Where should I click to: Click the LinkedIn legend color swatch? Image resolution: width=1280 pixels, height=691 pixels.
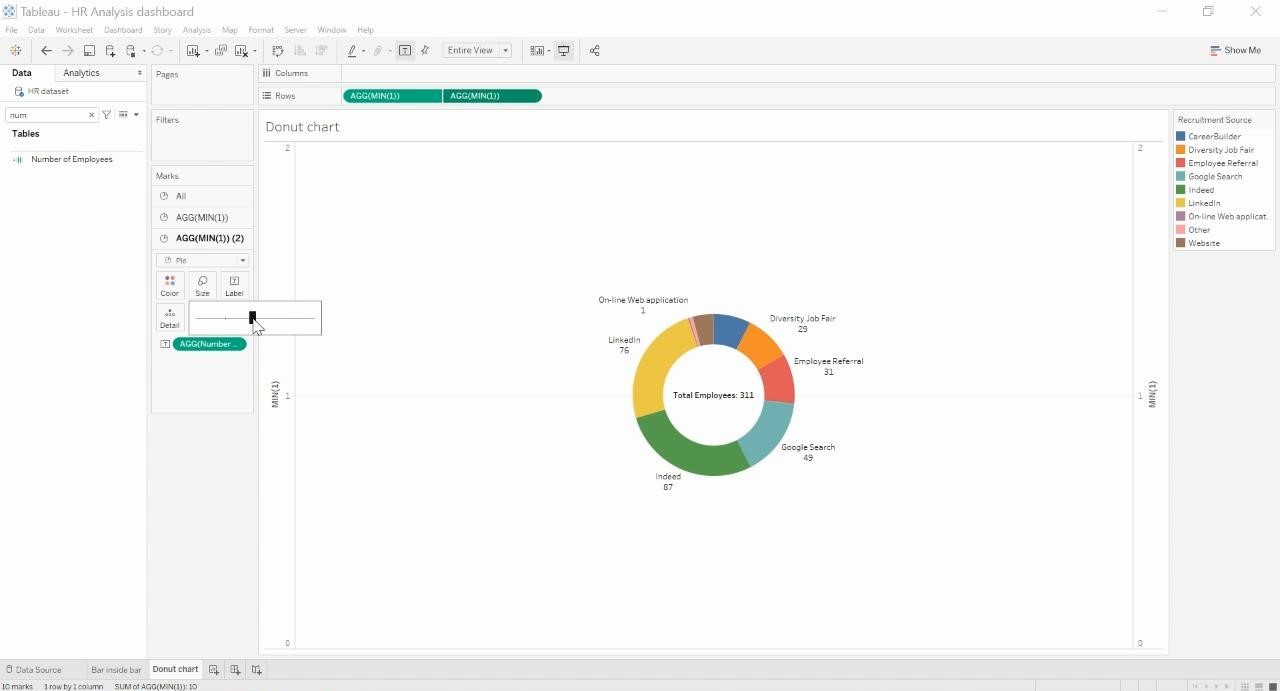coord(1181,203)
